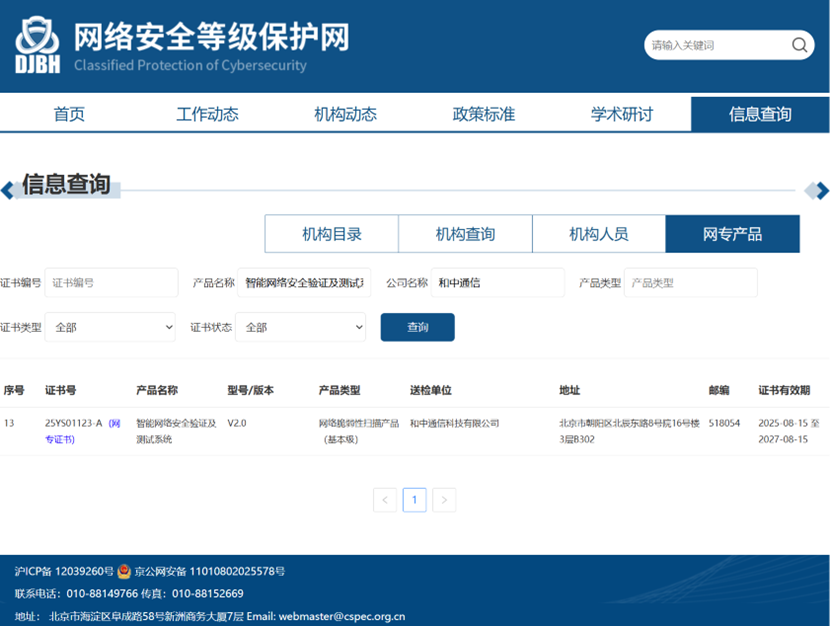Image resolution: width=830 pixels, height=626 pixels.
Task: Click the police badge icon in footer
Action: coord(124,572)
